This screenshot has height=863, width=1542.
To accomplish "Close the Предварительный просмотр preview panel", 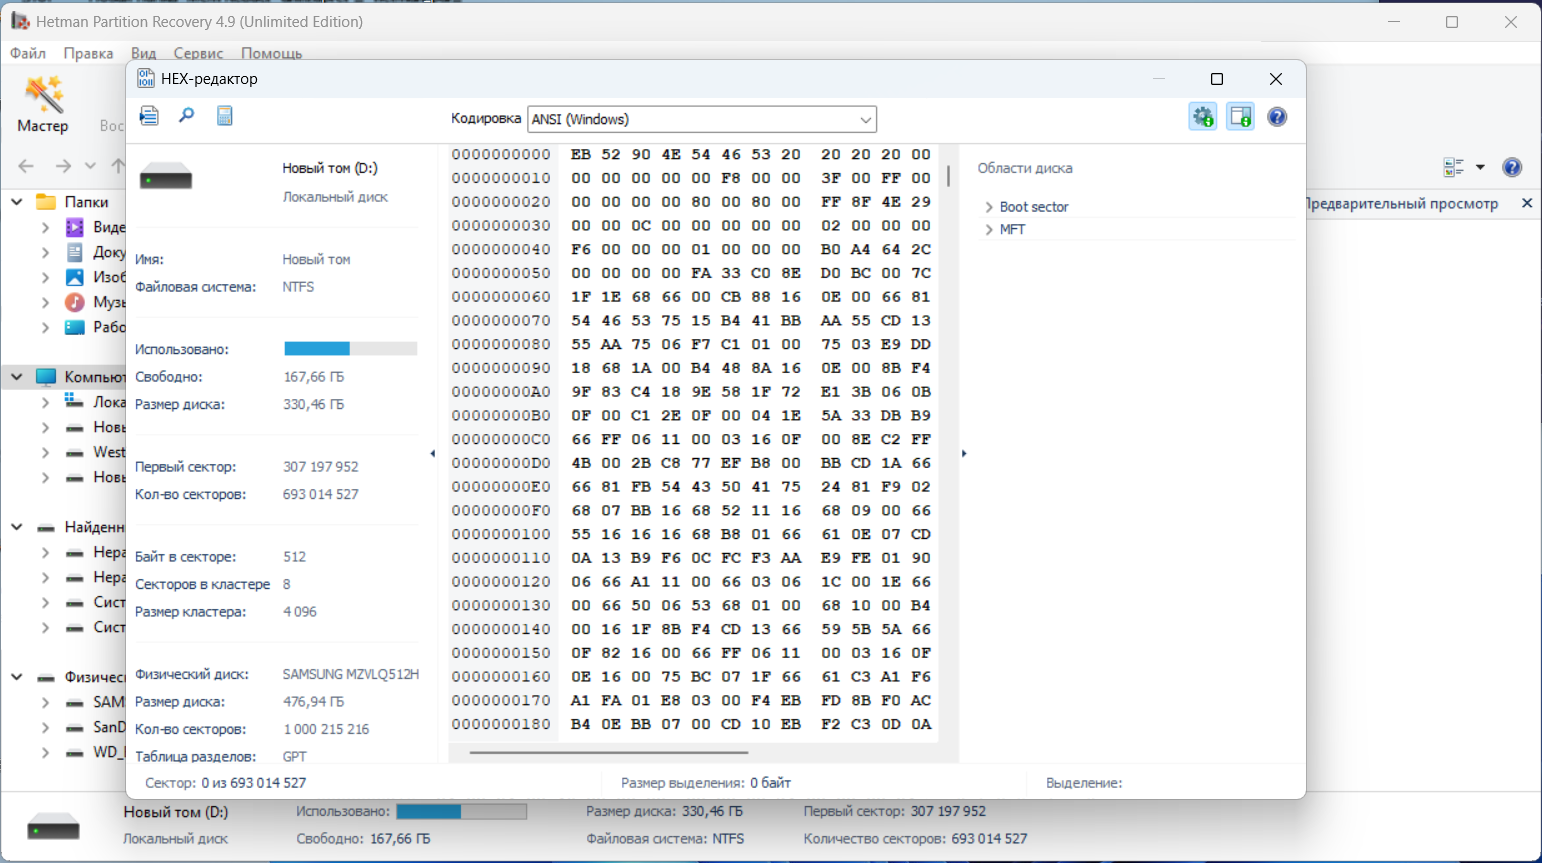I will [x=1527, y=203].
